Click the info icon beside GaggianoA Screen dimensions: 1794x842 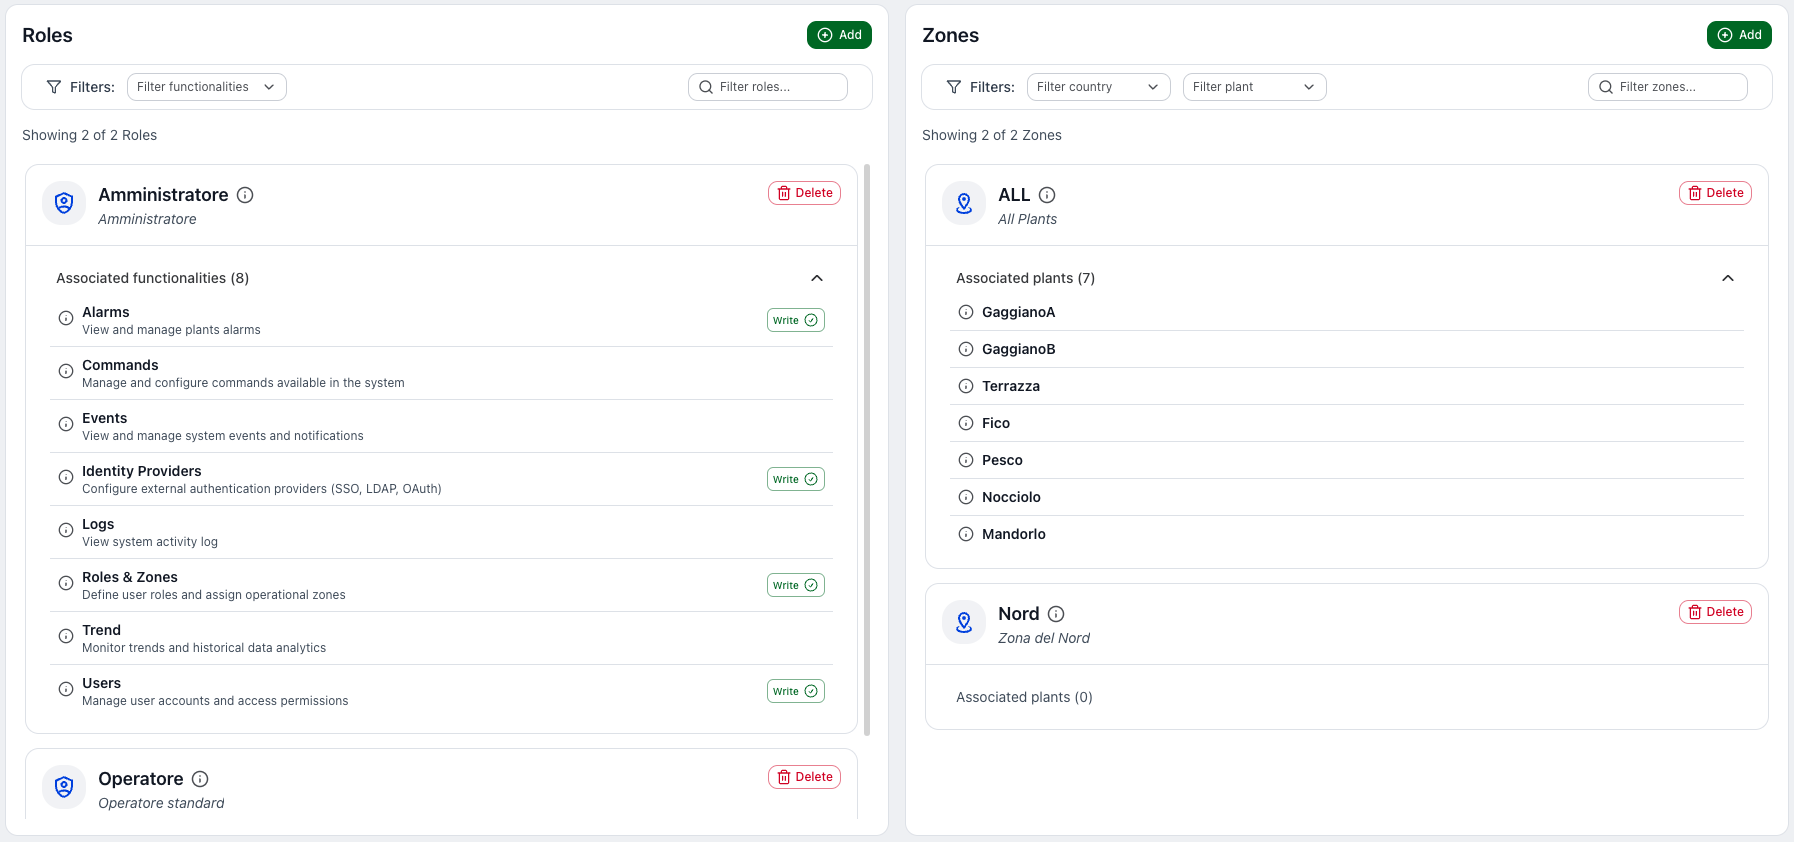[966, 312]
